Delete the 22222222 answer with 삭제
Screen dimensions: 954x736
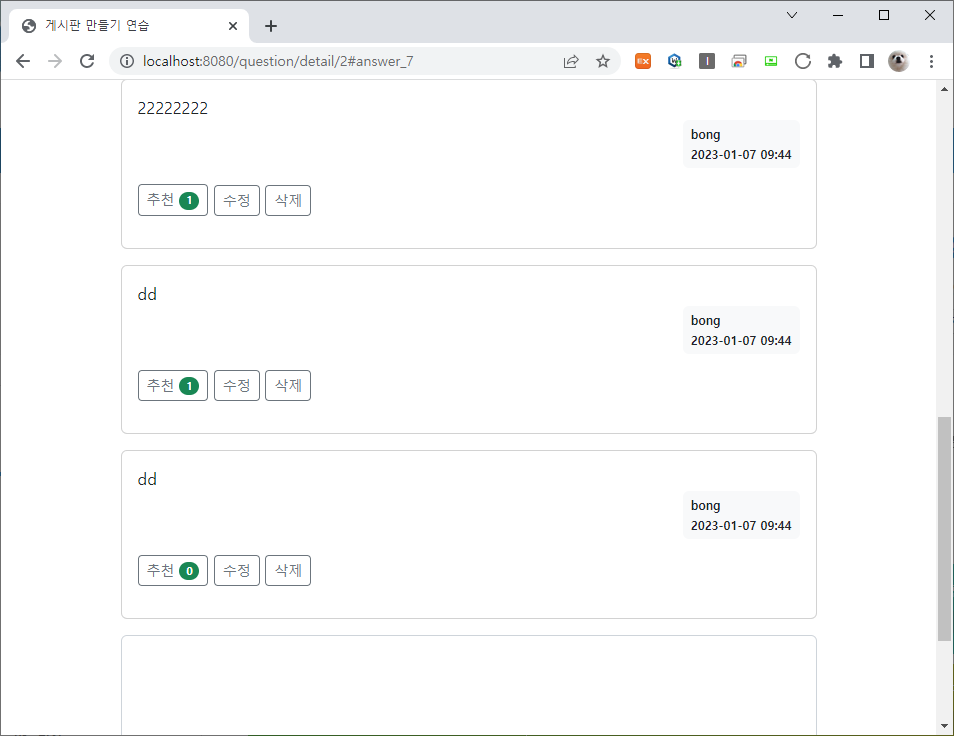click(x=288, y=200)
